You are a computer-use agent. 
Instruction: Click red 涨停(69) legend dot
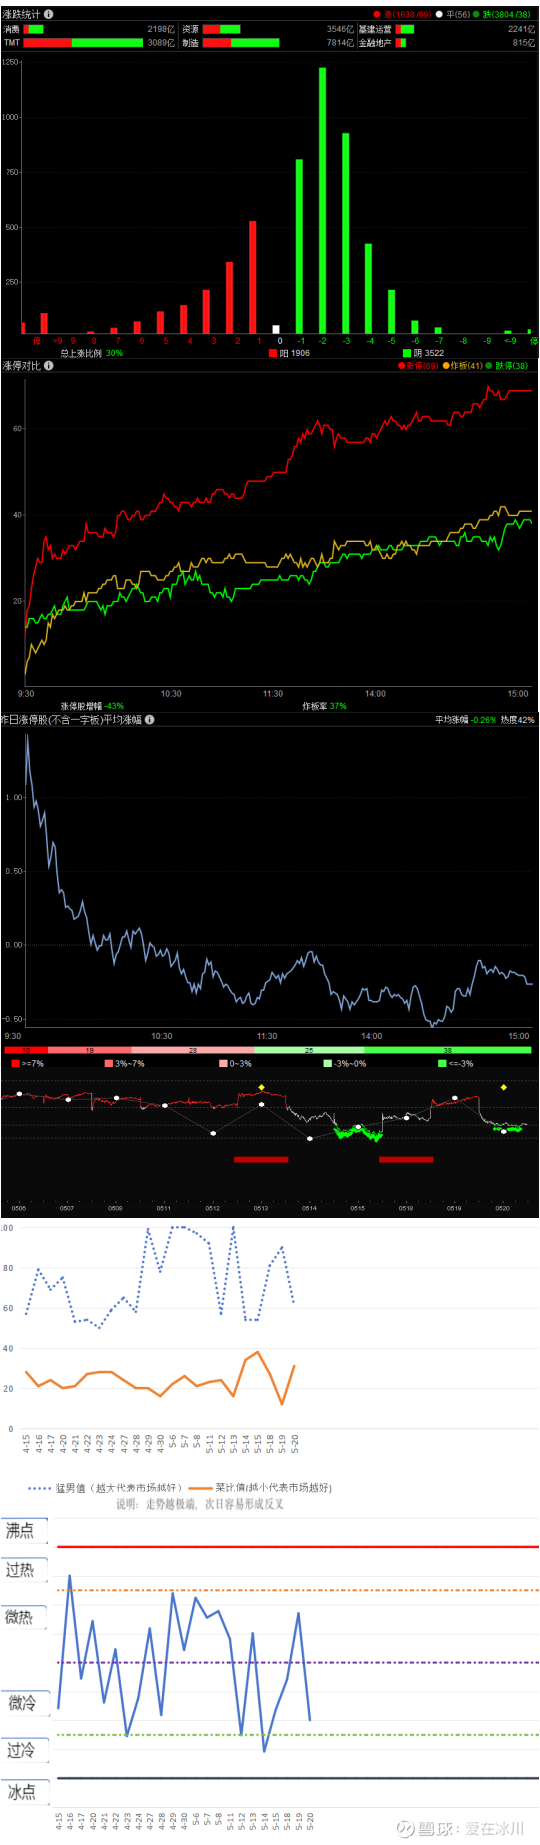point(402,366)
